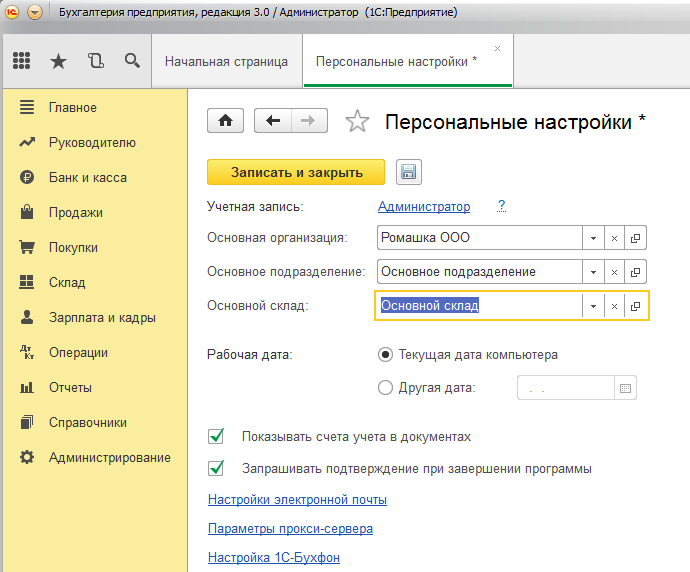690x572 pixels.
Task: Toggle Показывать счета учета в документах
Action: [x=215, y=437]
